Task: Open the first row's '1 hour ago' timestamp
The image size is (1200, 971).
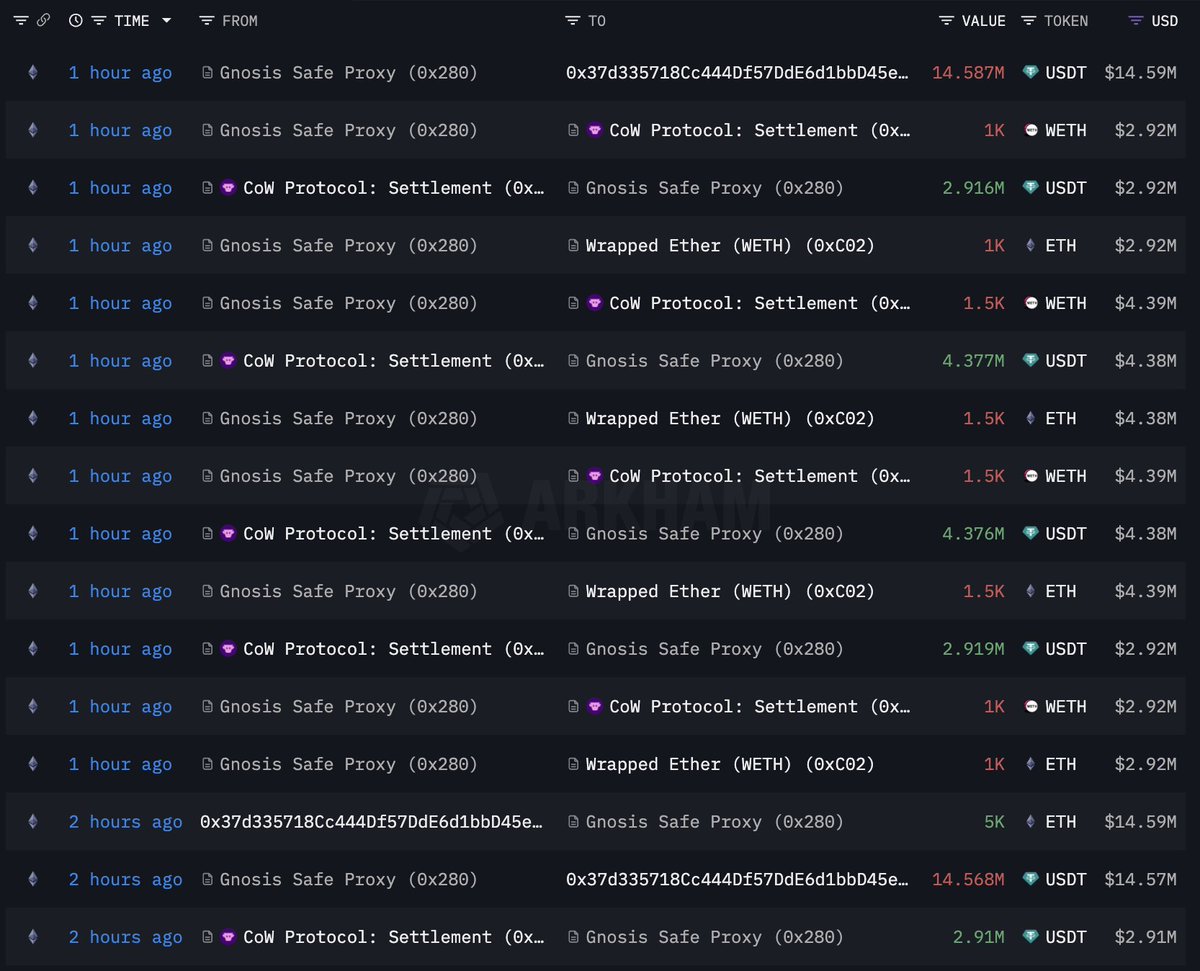Action: coord(120,72)
